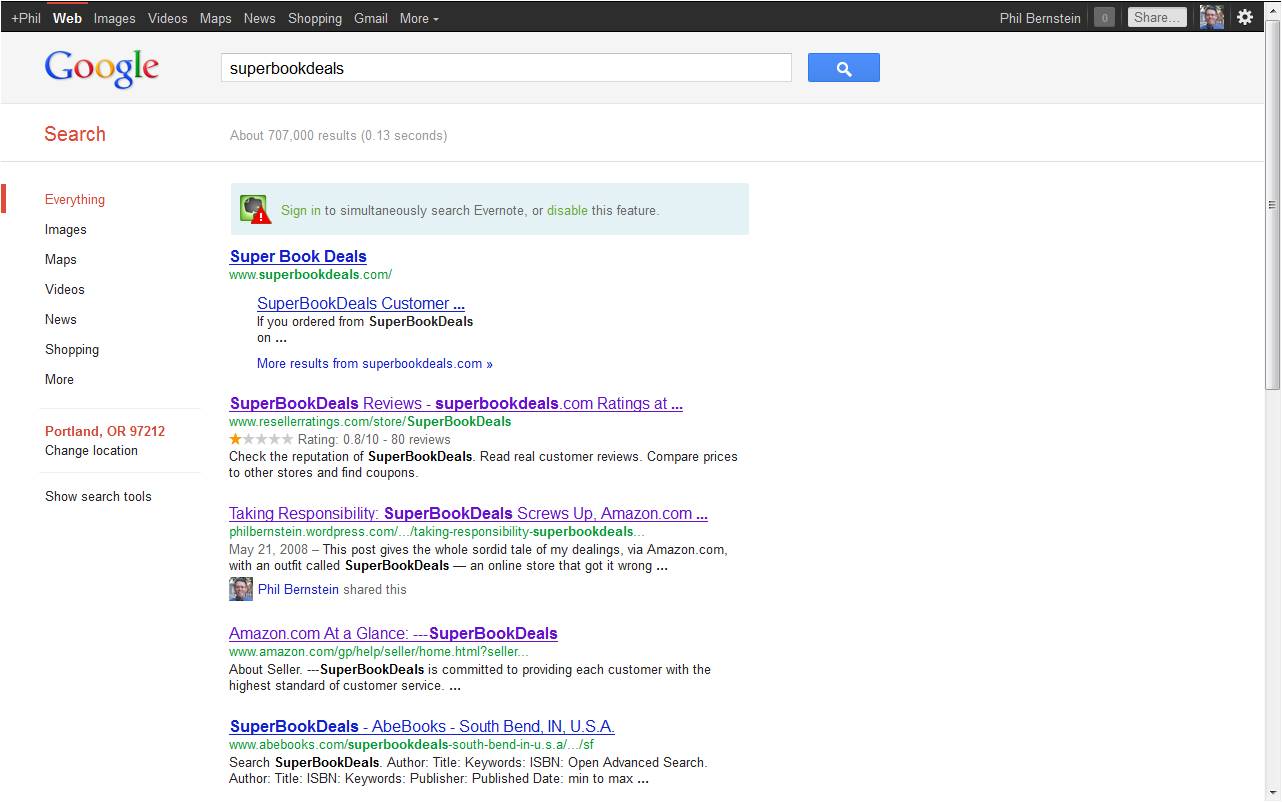The width and height of the screenshot is (1282, 802).
Task: Open the notifications counter box
Action: point(1104,17)
